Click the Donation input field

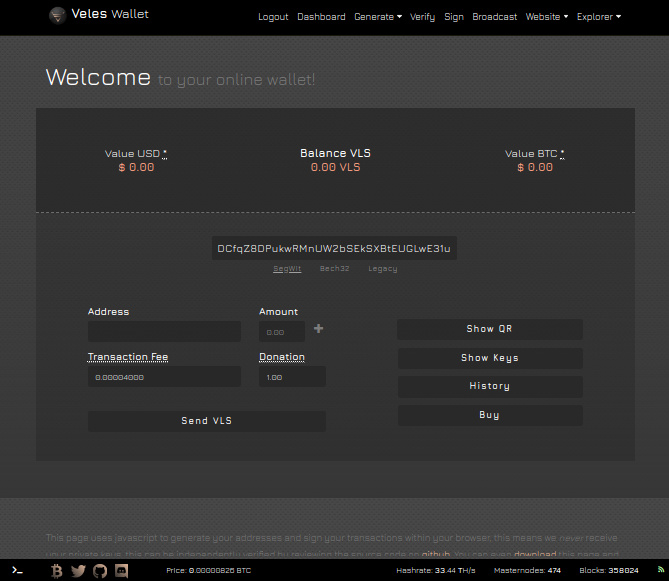pyautogui.click(x=292, y=377)
